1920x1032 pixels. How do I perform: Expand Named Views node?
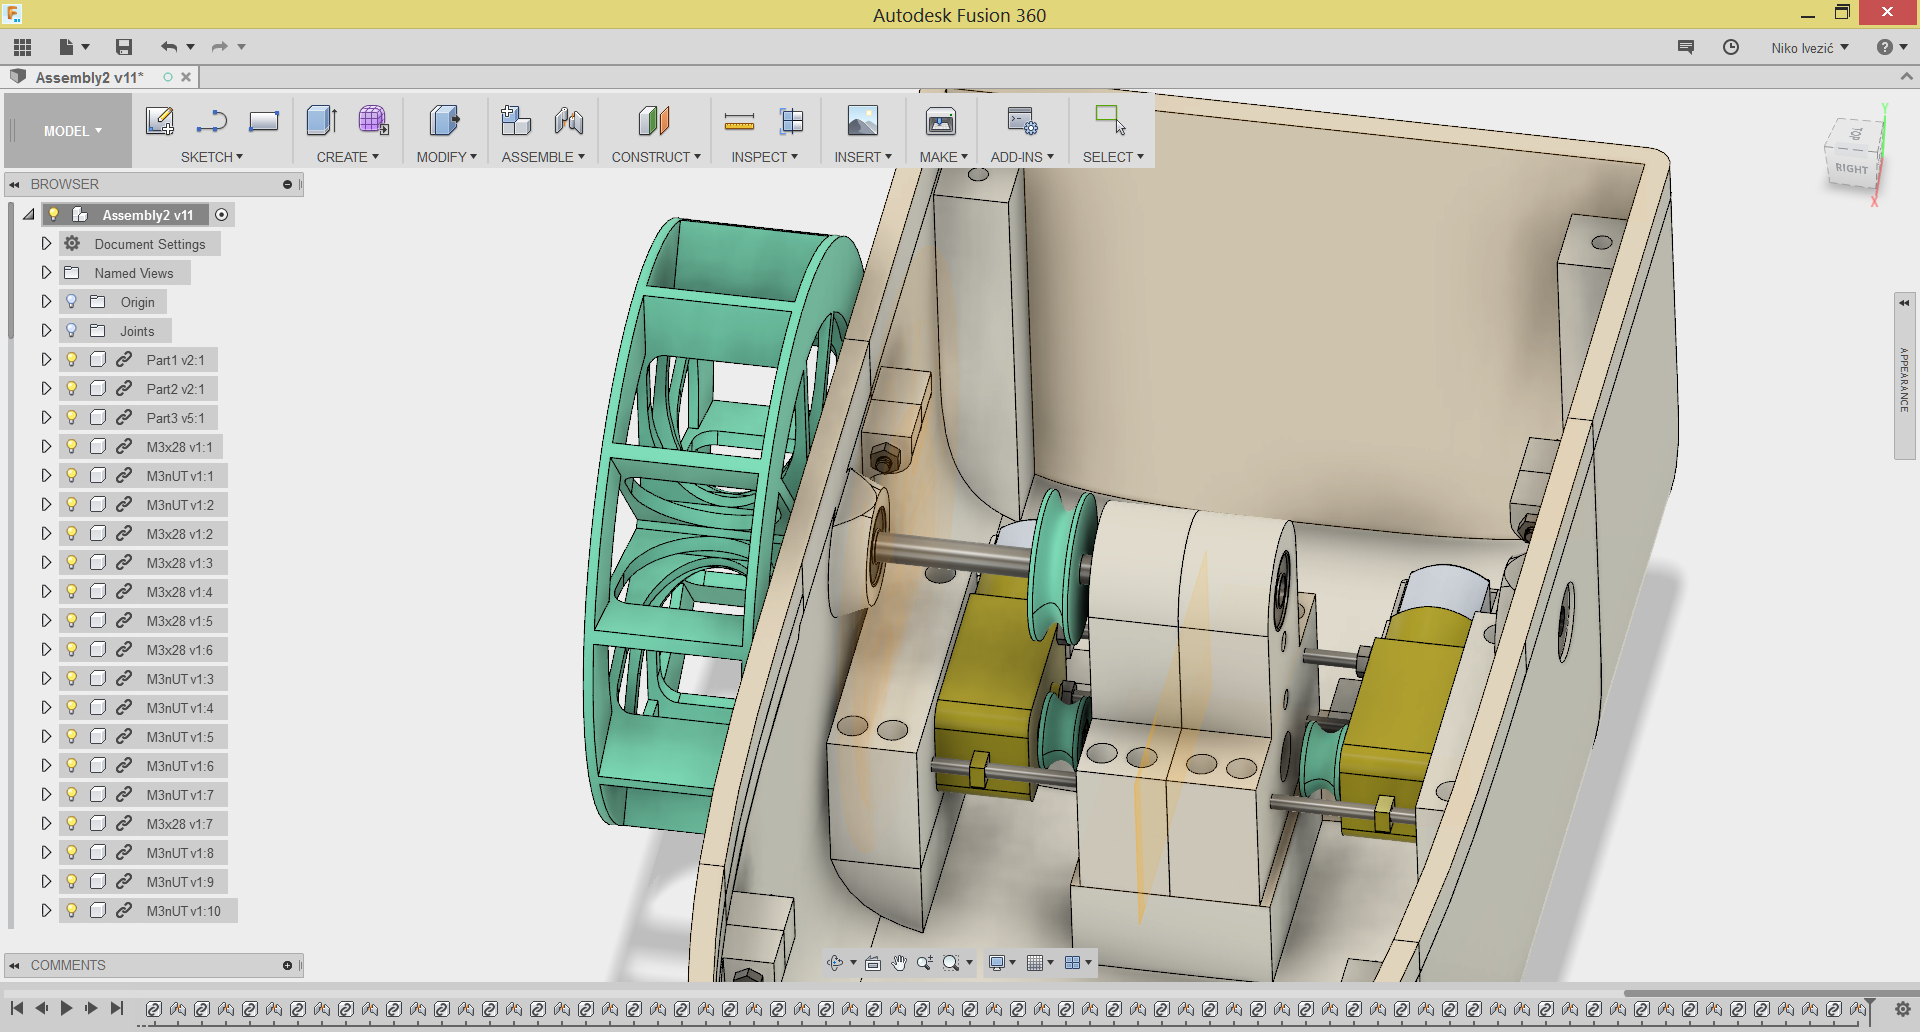tap(46, 272)
